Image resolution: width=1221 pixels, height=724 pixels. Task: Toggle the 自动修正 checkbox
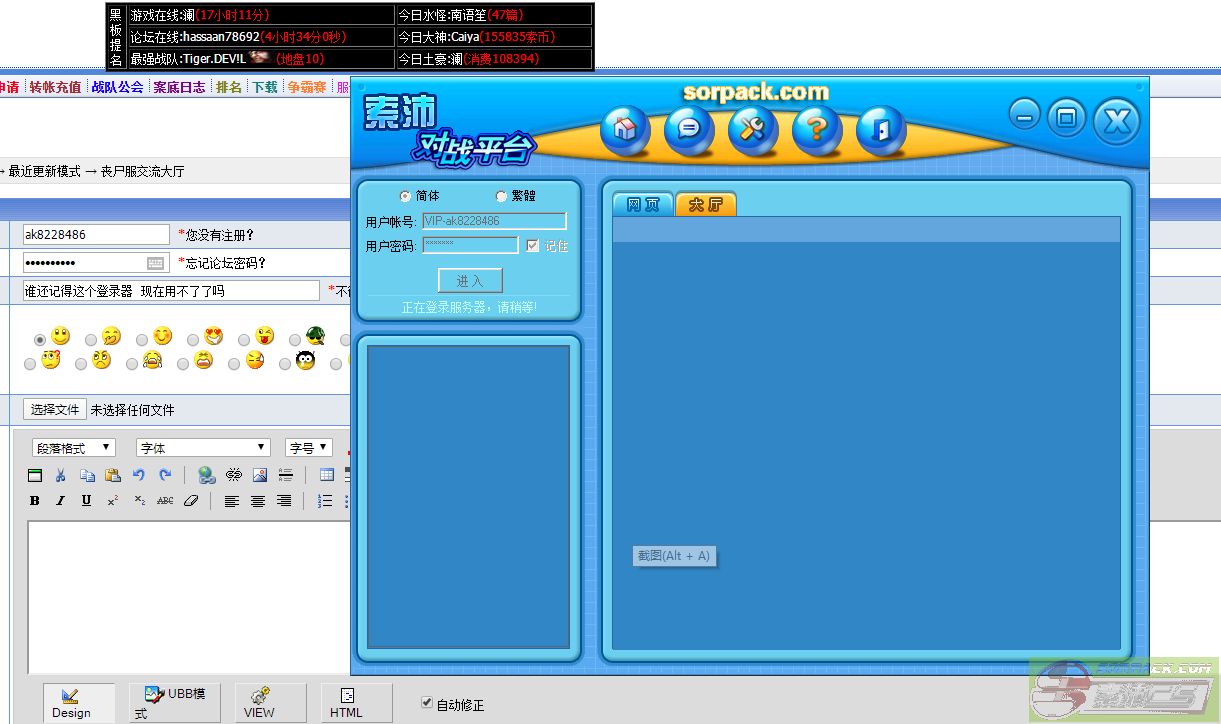click(x=428, y=703)
